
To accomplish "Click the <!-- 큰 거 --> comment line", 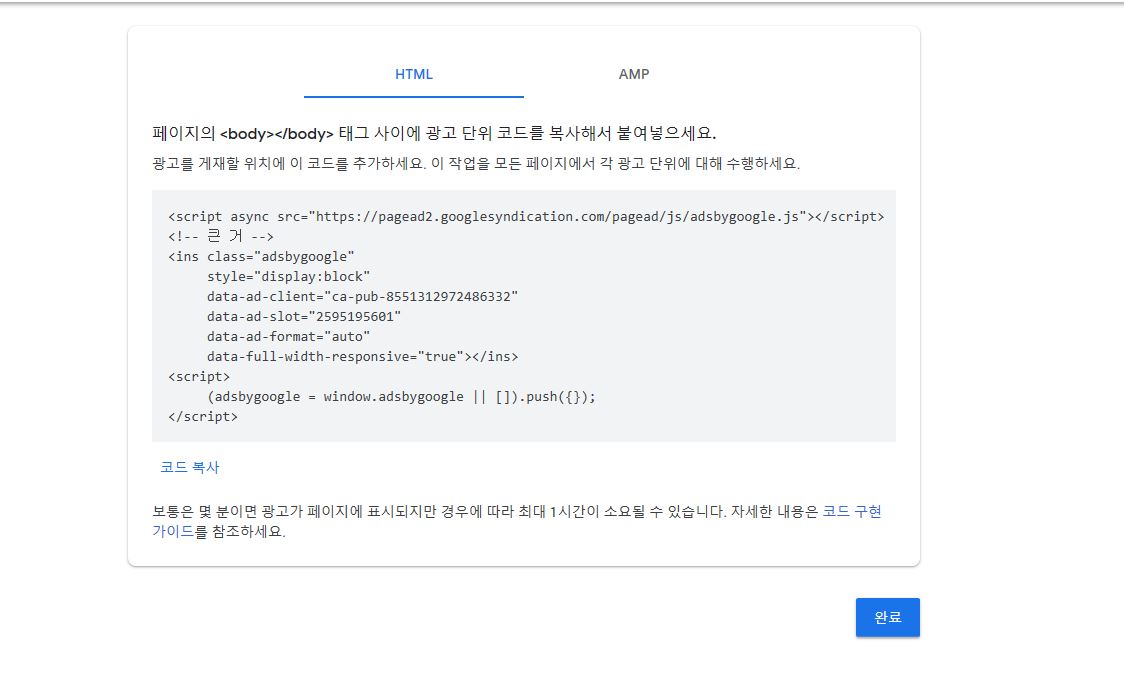I will [x=221, y=237].
